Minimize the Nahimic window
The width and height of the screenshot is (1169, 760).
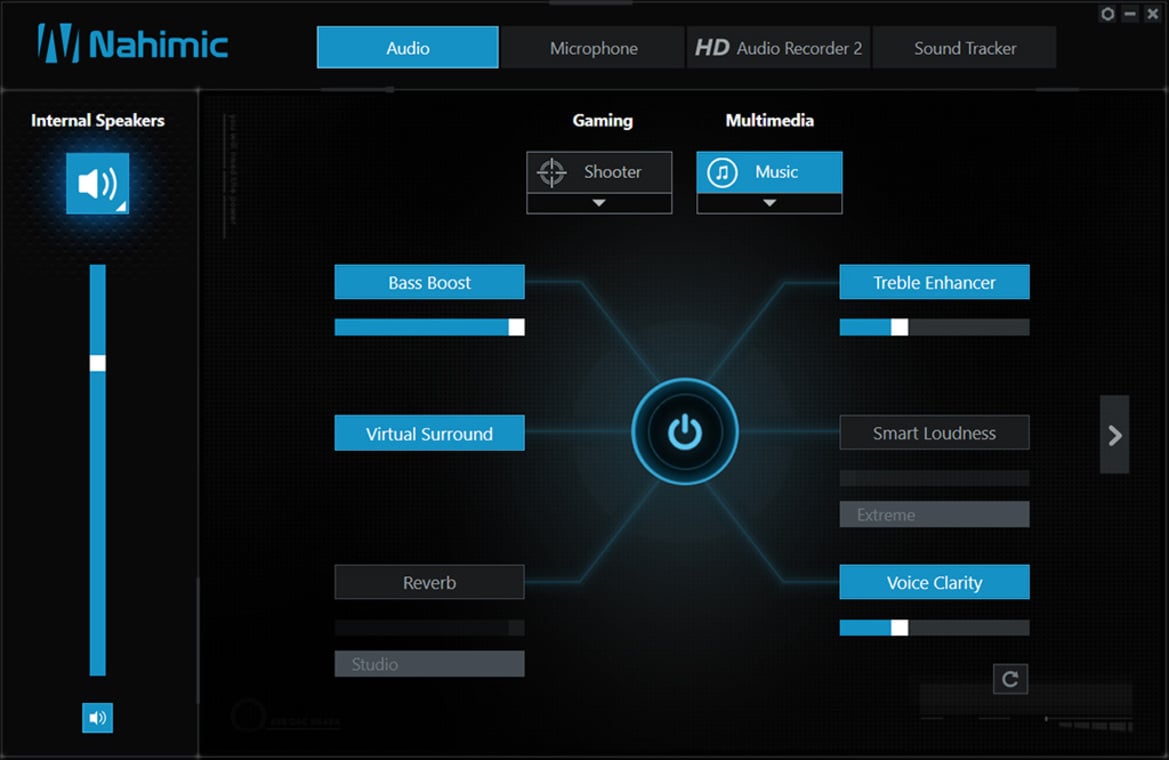click(x=1130, y=14)
